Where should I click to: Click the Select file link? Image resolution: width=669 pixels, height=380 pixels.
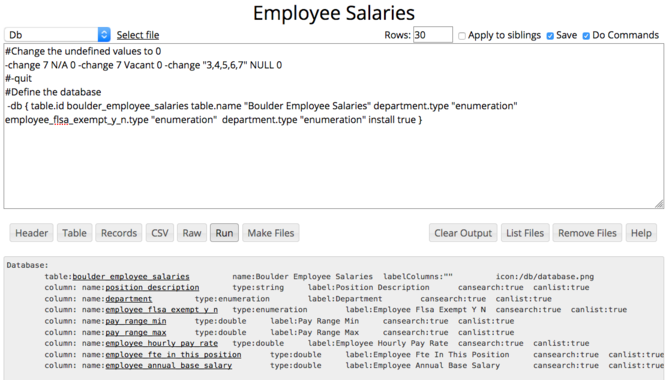138,35
